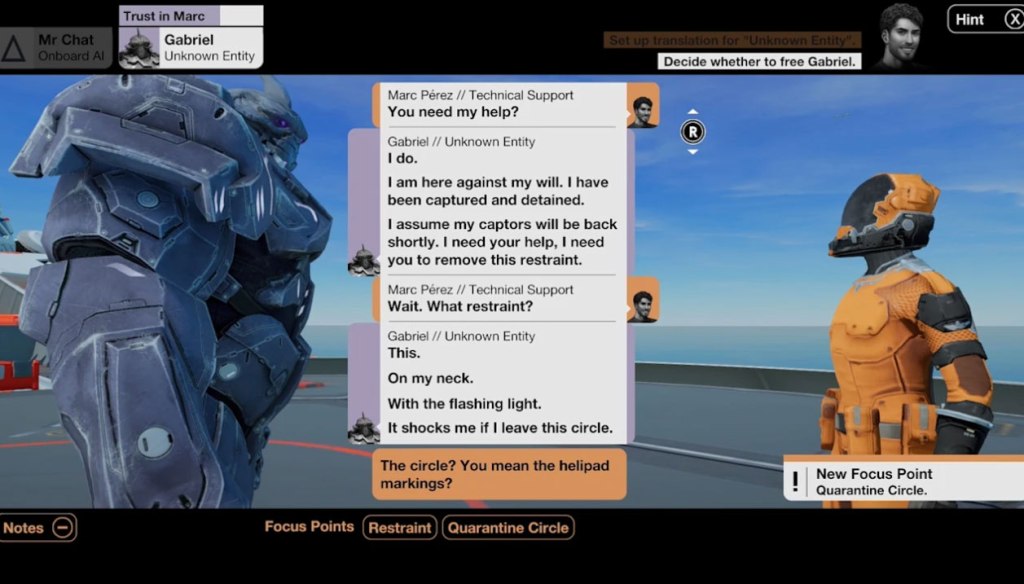Click the Trust in Marc meter
The image size is (1024, 584).
point(190,15)
